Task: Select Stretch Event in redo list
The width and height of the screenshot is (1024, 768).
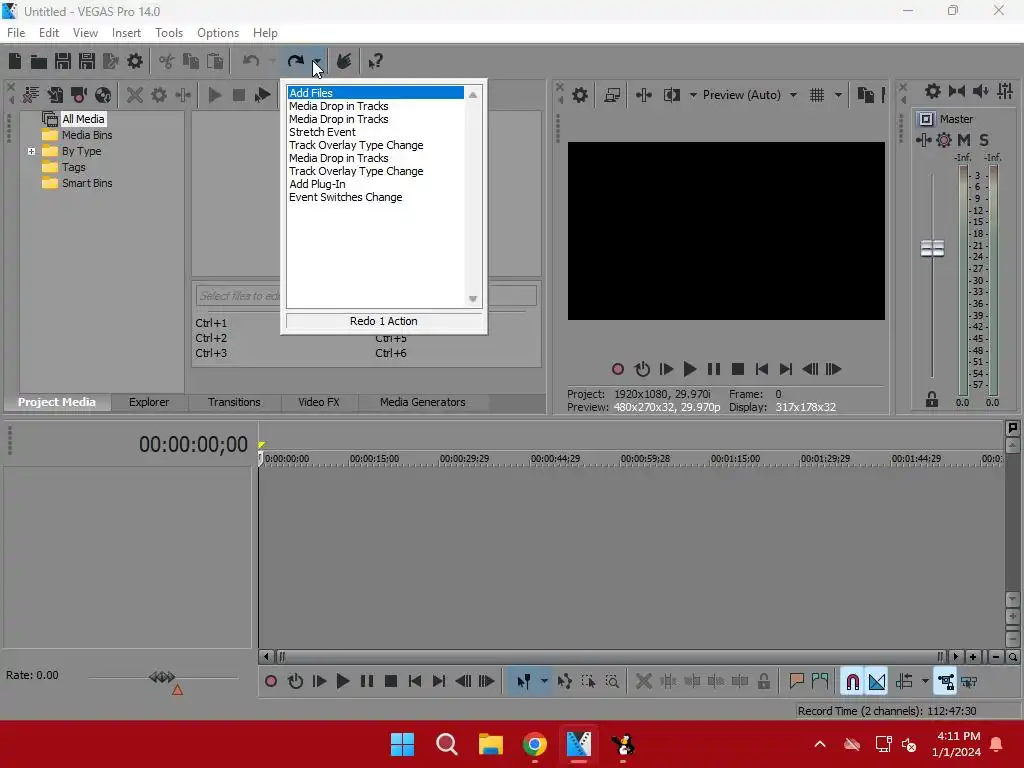Action: (322, 132)
